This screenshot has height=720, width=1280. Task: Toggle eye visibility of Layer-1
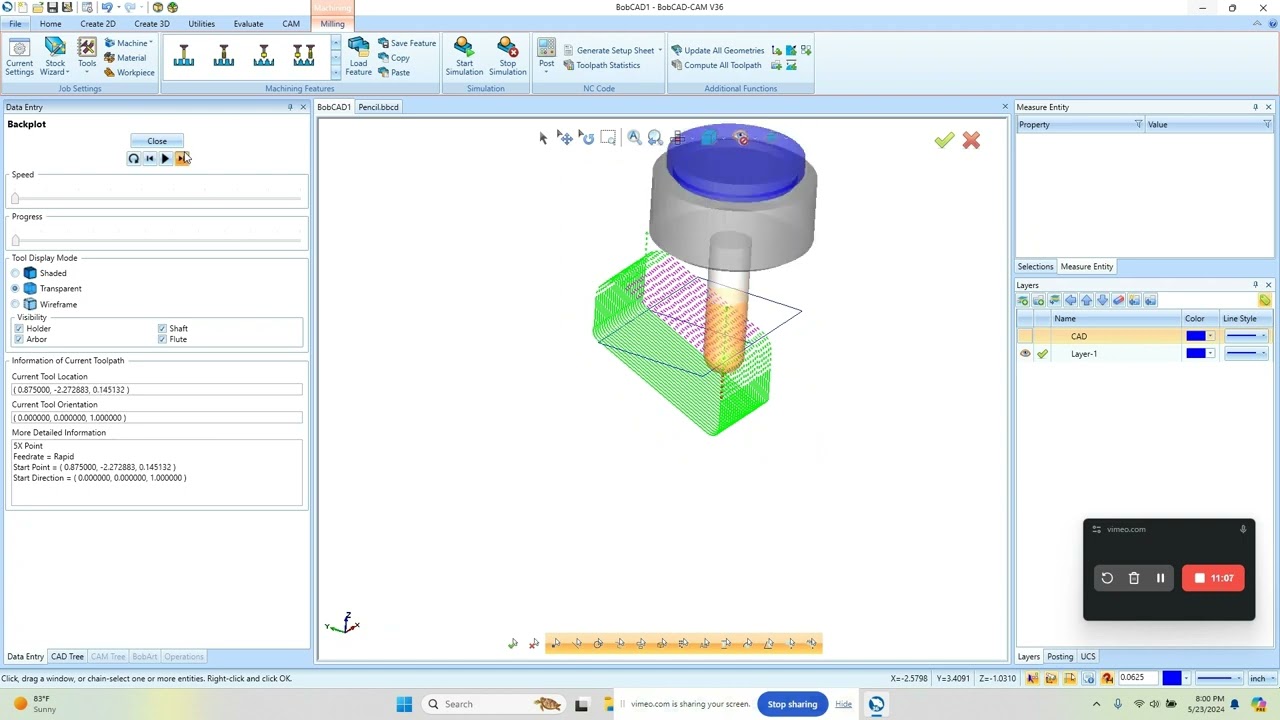(1025, 354)
